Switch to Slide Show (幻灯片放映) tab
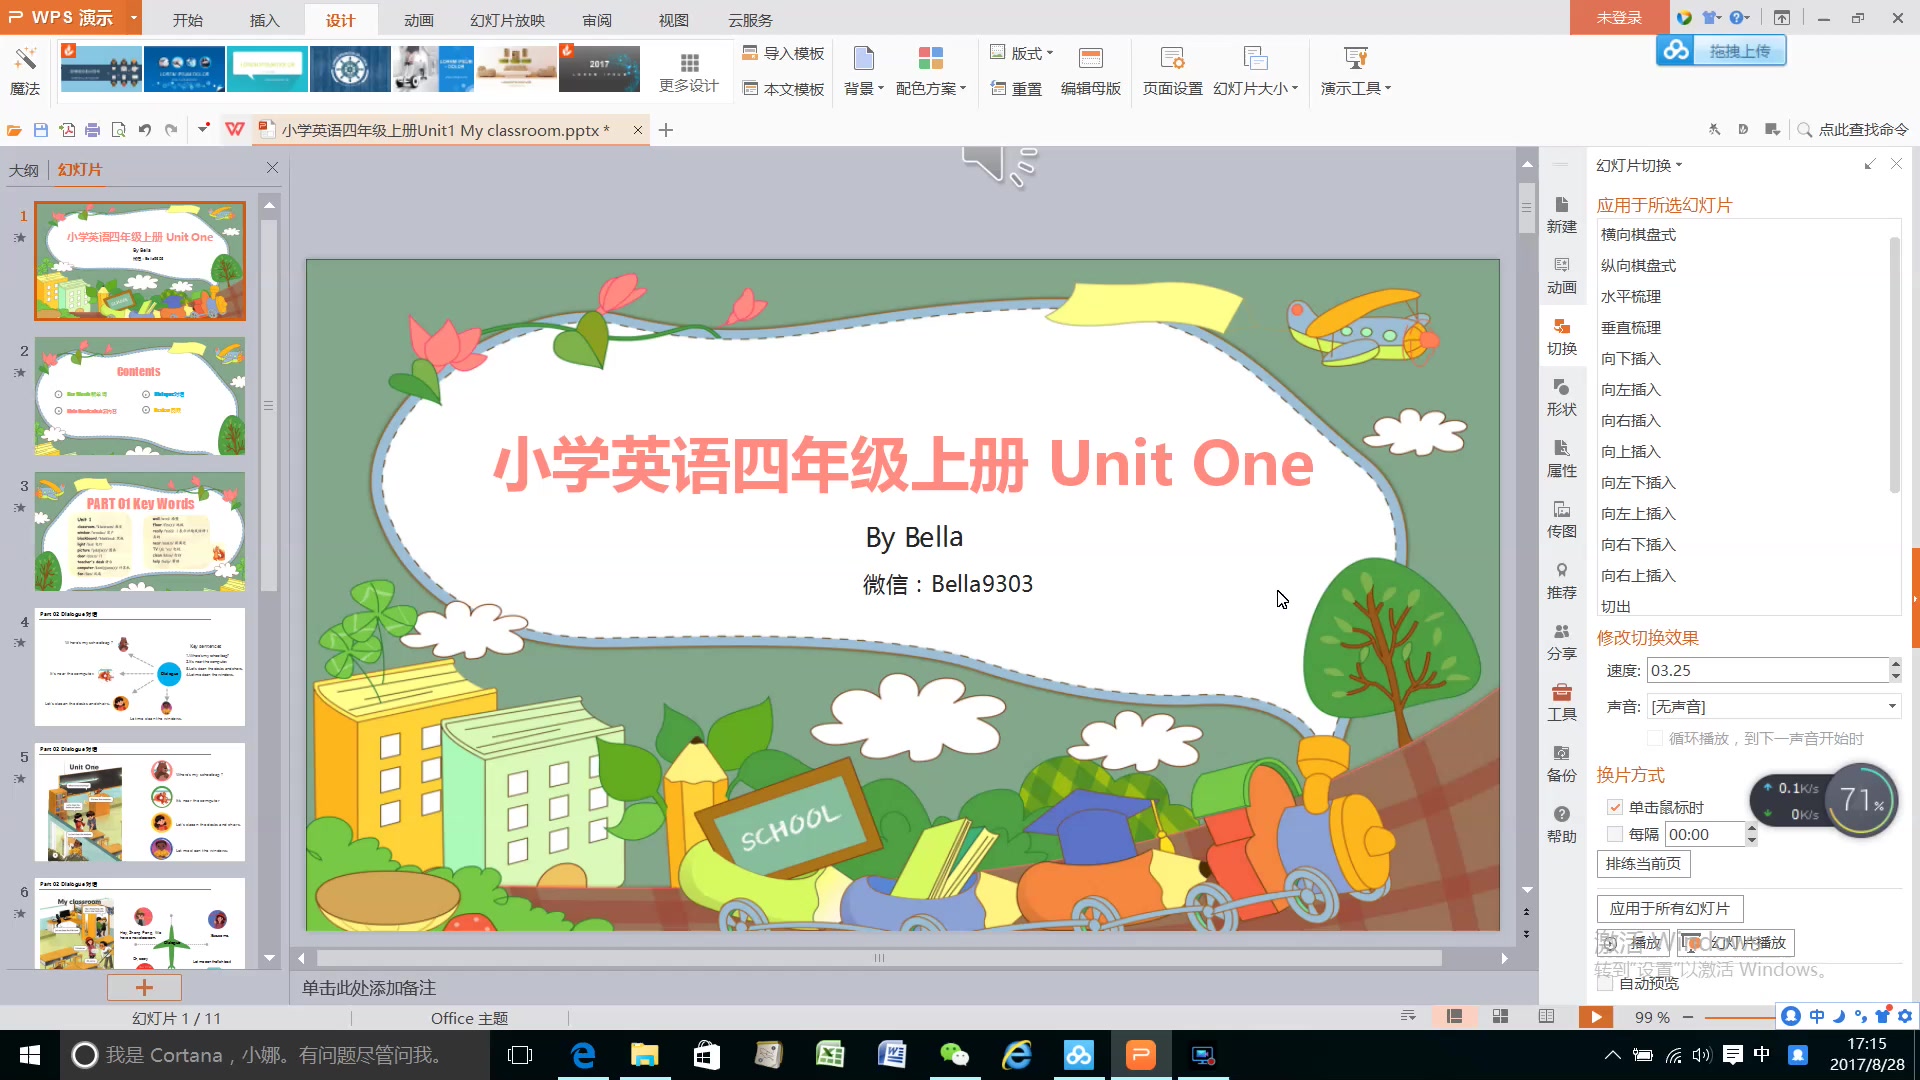 [507, 20]
